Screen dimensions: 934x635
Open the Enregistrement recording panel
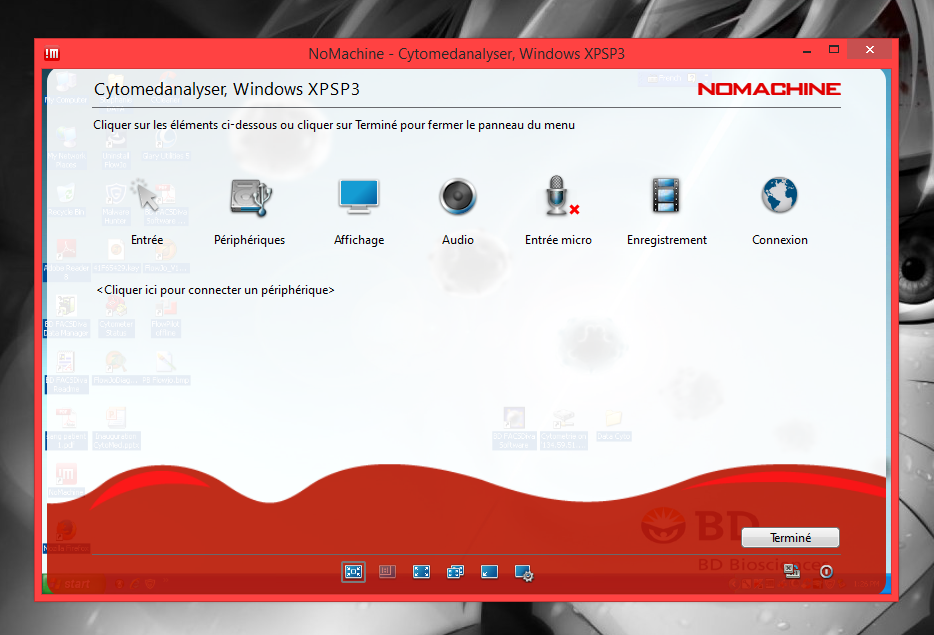(667, 211)
